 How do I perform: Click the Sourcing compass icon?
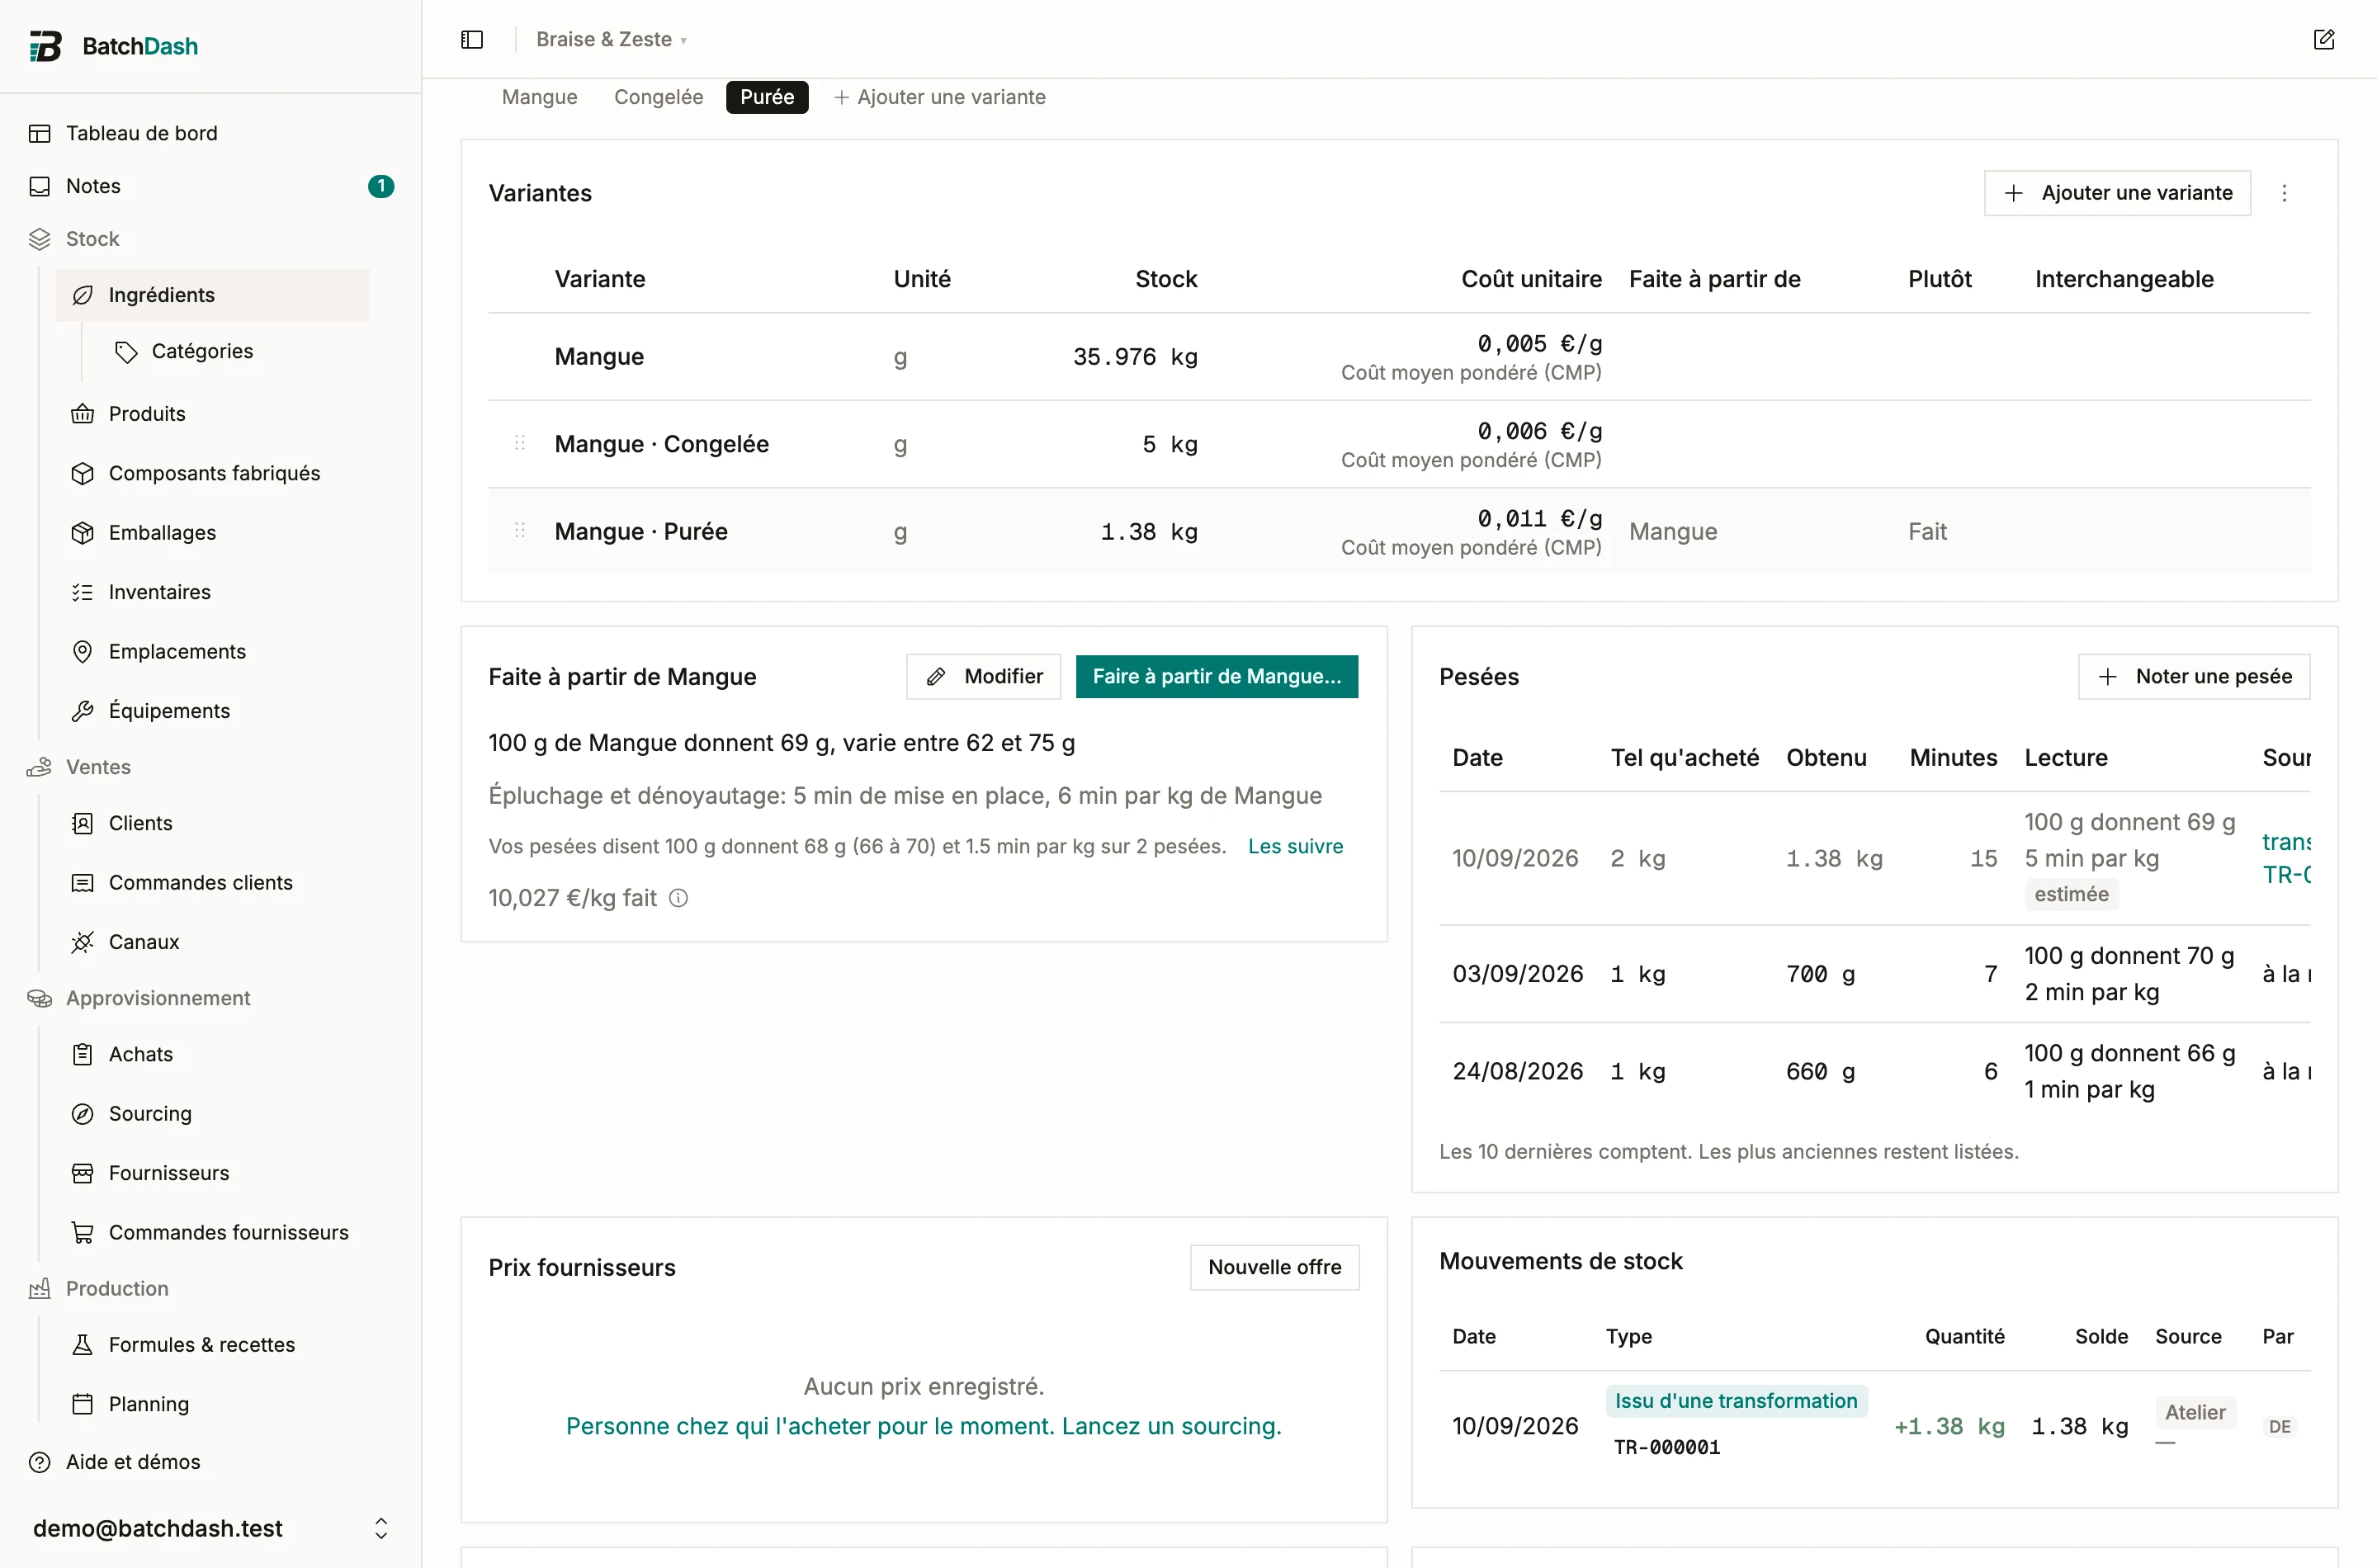click(83, 1114)
